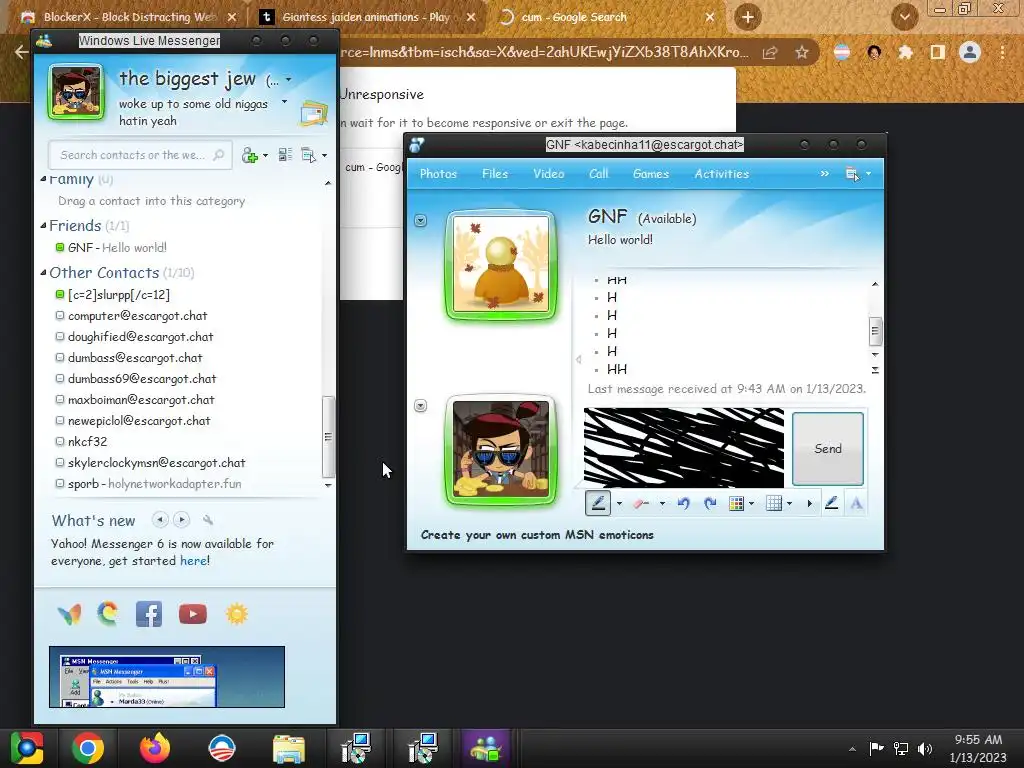Screen dimensions: 1024x768
Task: Select contact skylerclockymsn@escargot.chat
Action: coord(157,462)
